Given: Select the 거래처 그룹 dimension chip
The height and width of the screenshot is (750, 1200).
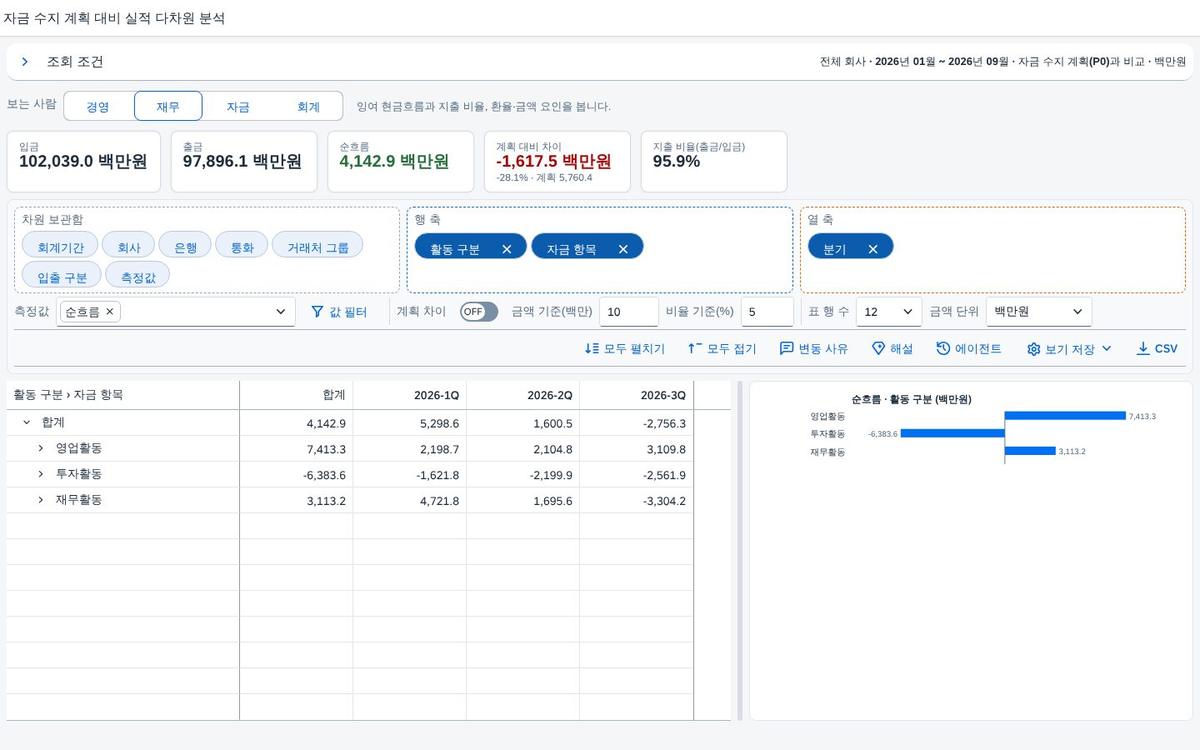Looking at the screenshot, I should point(318,247).
